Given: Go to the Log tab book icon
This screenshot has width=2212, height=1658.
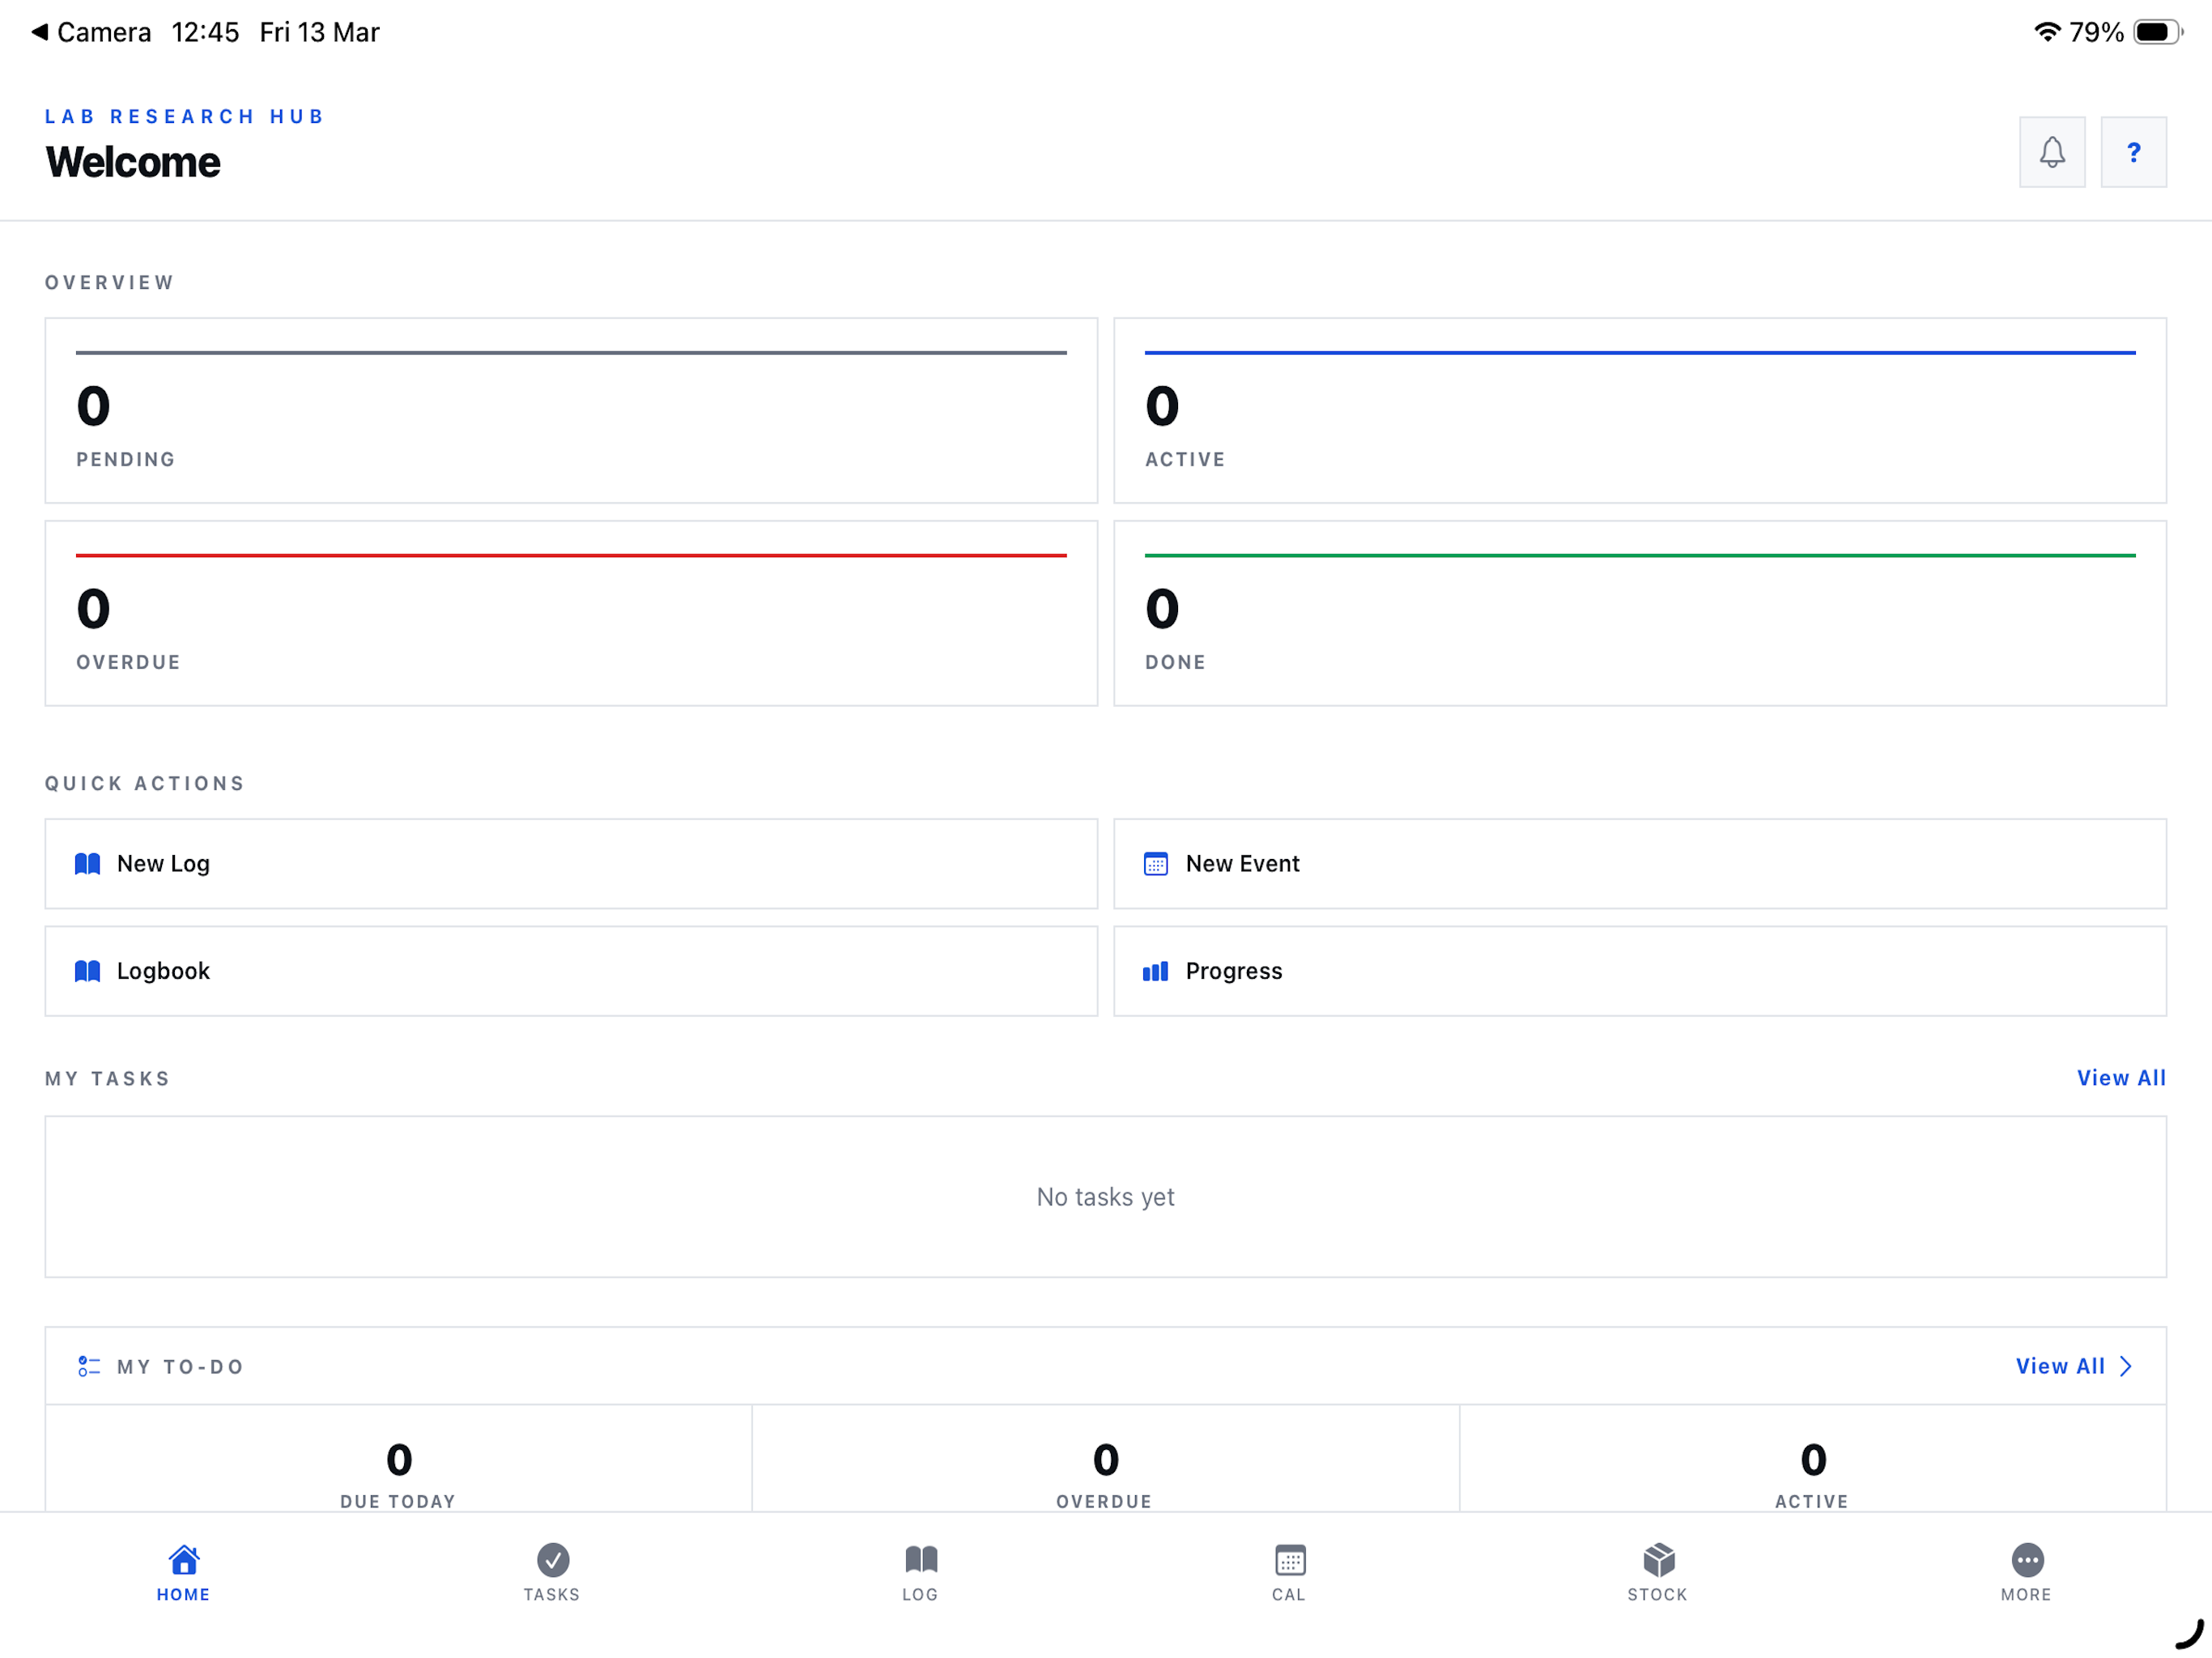Looking at the screenshot, I should (920, 1559).
